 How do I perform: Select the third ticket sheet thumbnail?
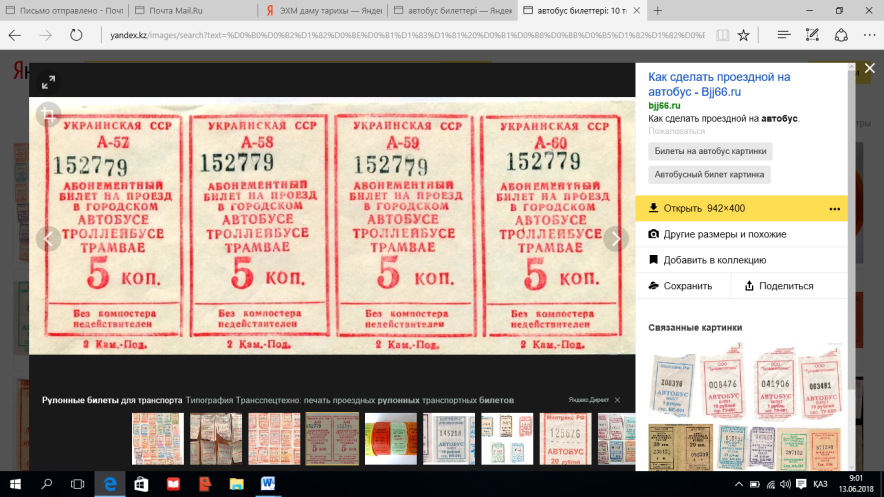274,439
